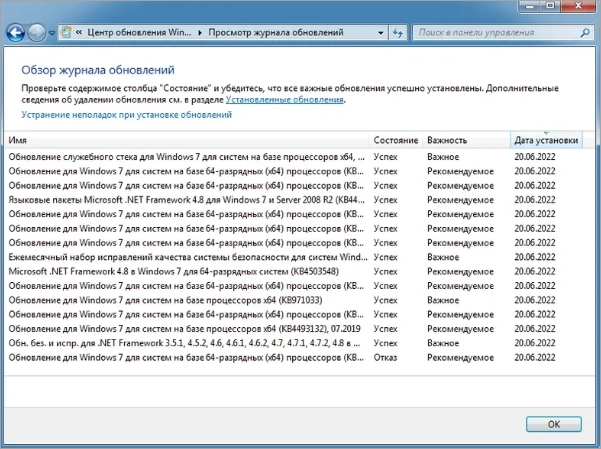Go back with the blue Back arrow
Viewport: 601px width, 449px height.
[16, 33]
